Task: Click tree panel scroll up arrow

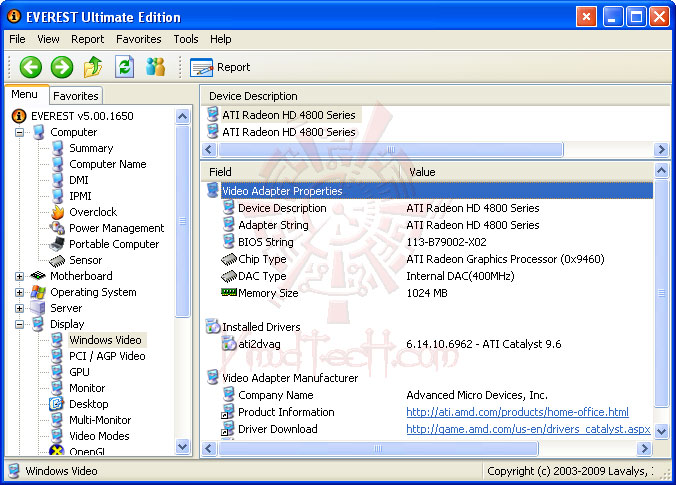Action: click(x=183, y=116)
